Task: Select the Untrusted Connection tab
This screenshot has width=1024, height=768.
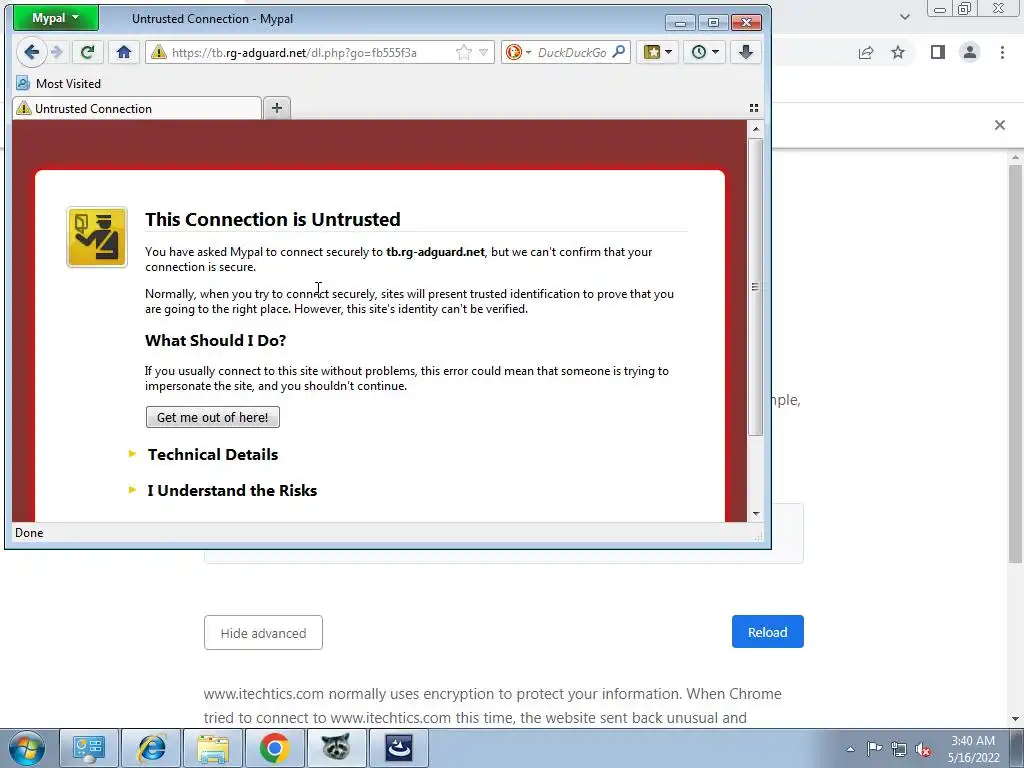Action: pyautogui.click(x=137, y=108)
